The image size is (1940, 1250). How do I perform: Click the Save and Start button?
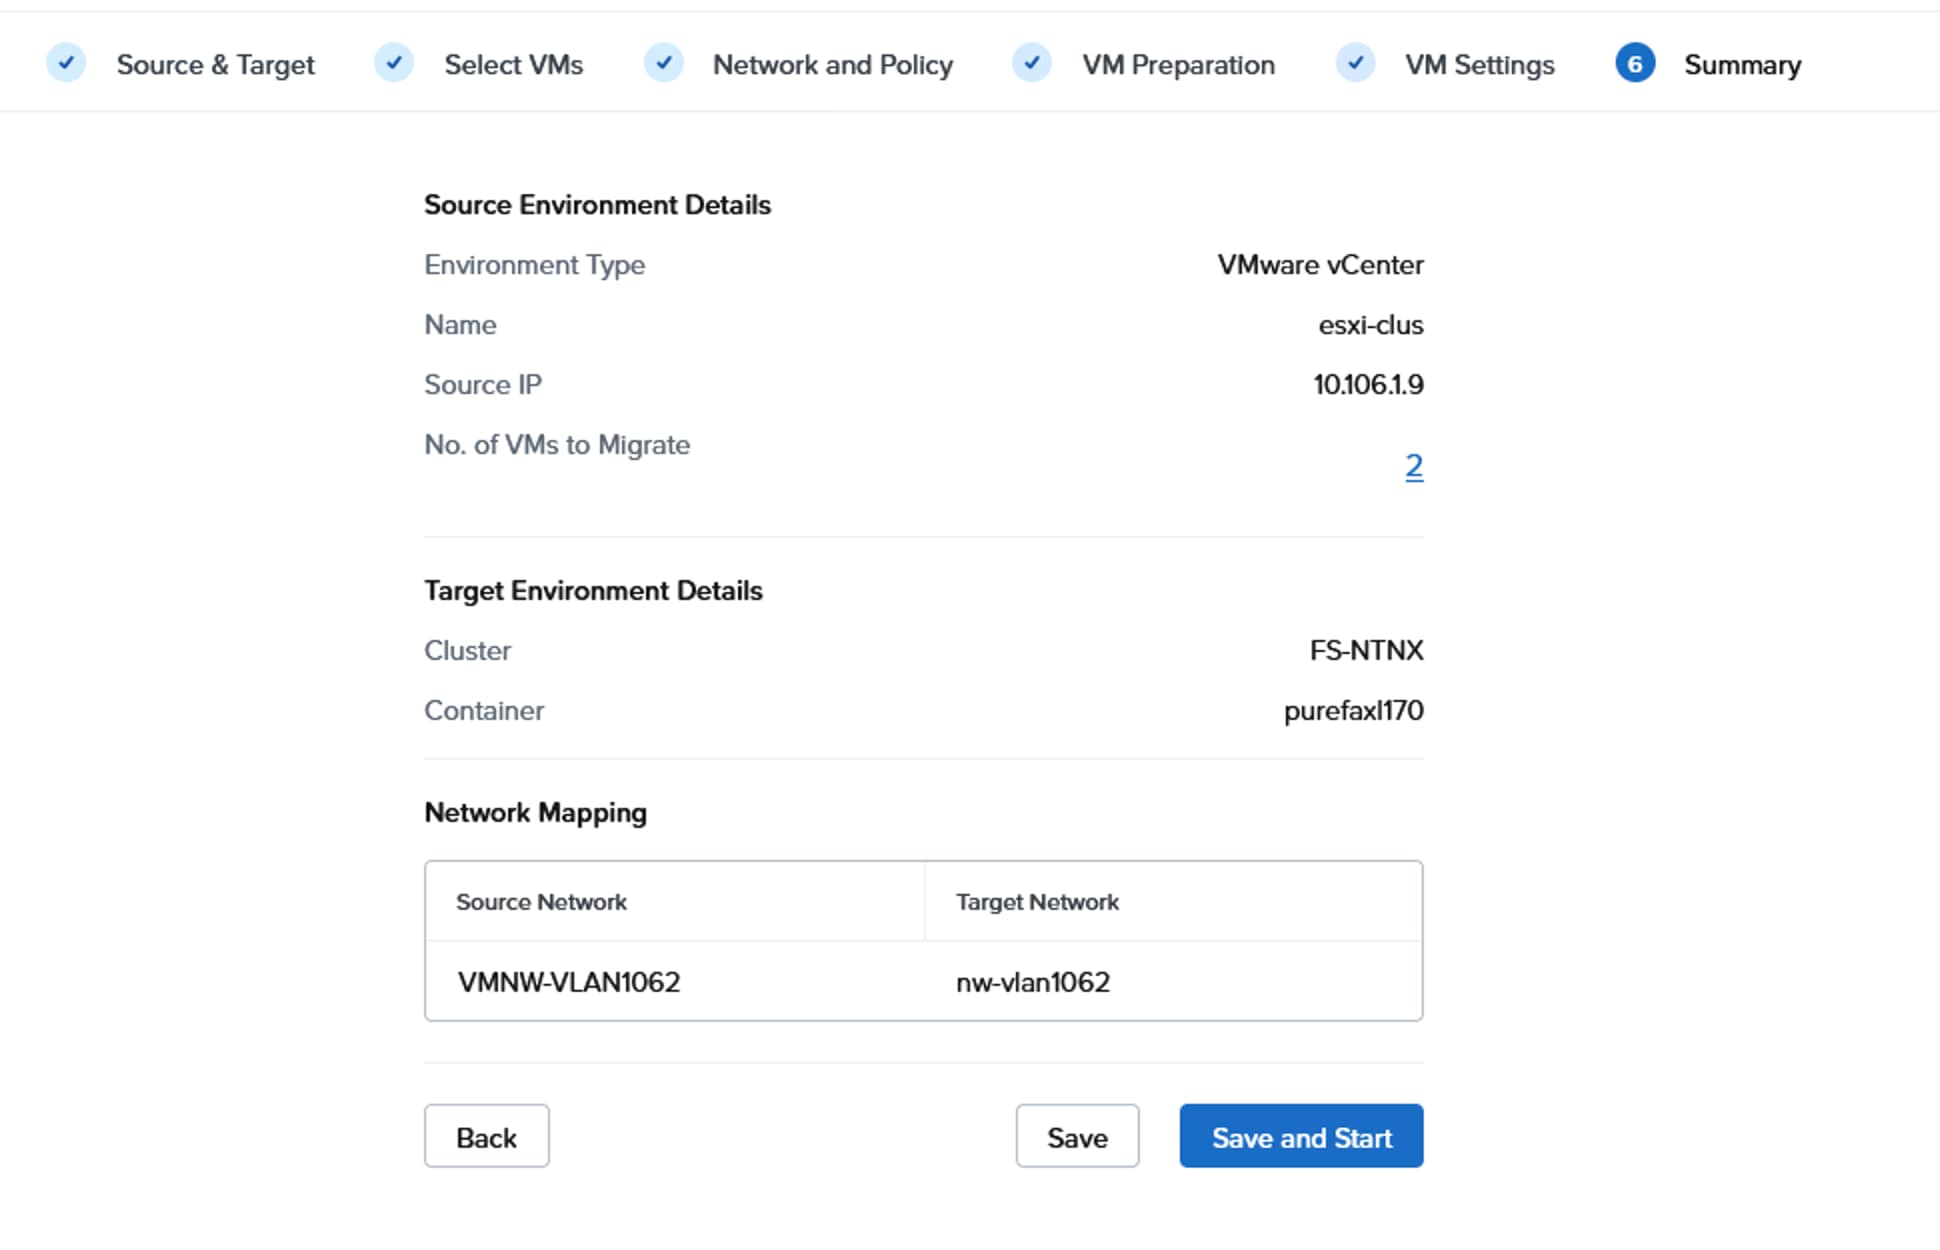pyautogui.click(x=1301, y=1137)
